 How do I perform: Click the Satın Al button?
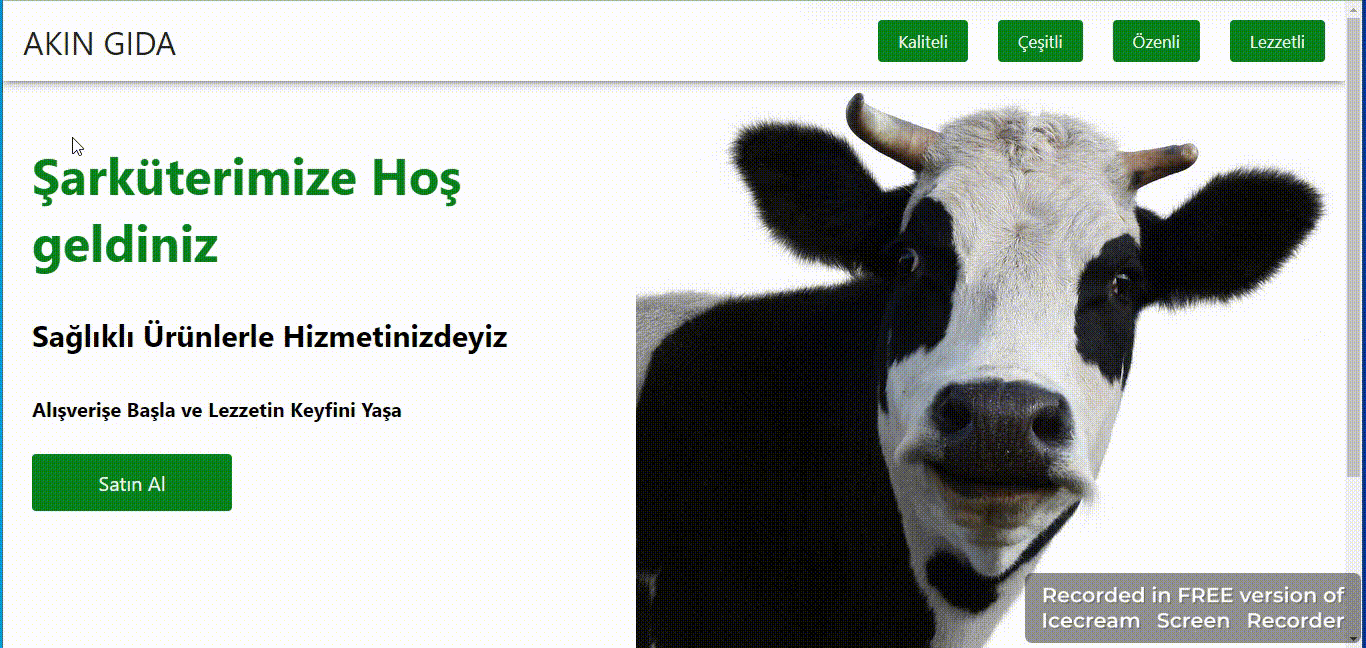click(132, 483)
